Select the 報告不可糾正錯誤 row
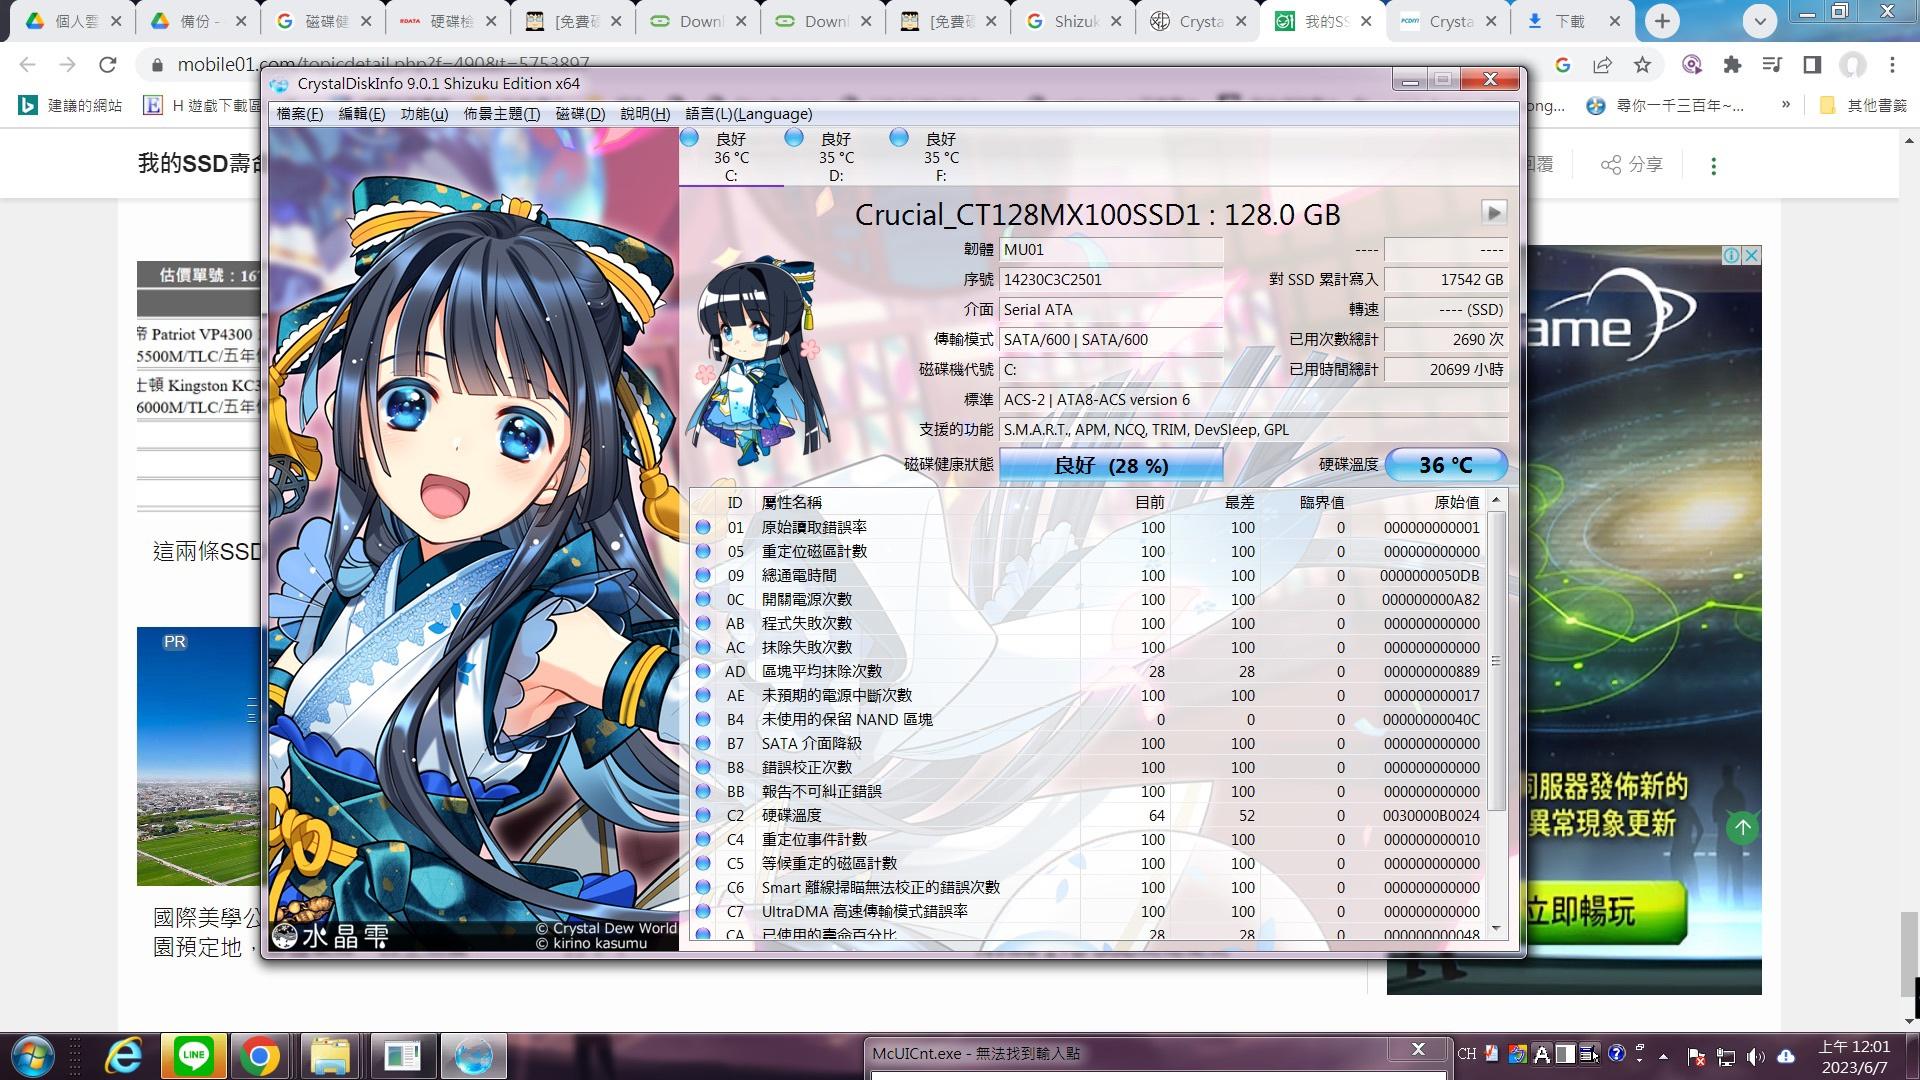This screenshot has height=1080, width=1920. (x=1088, y=791)
